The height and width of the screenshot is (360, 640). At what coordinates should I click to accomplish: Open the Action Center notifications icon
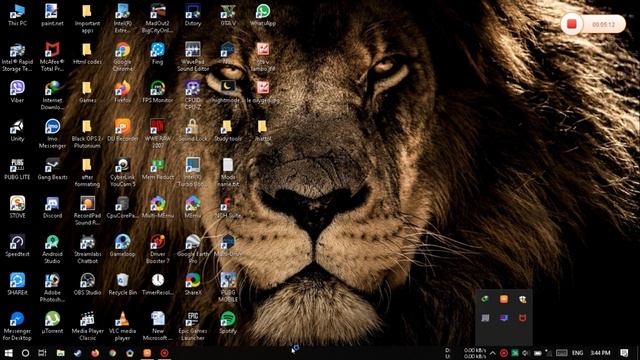coord(624,353)
